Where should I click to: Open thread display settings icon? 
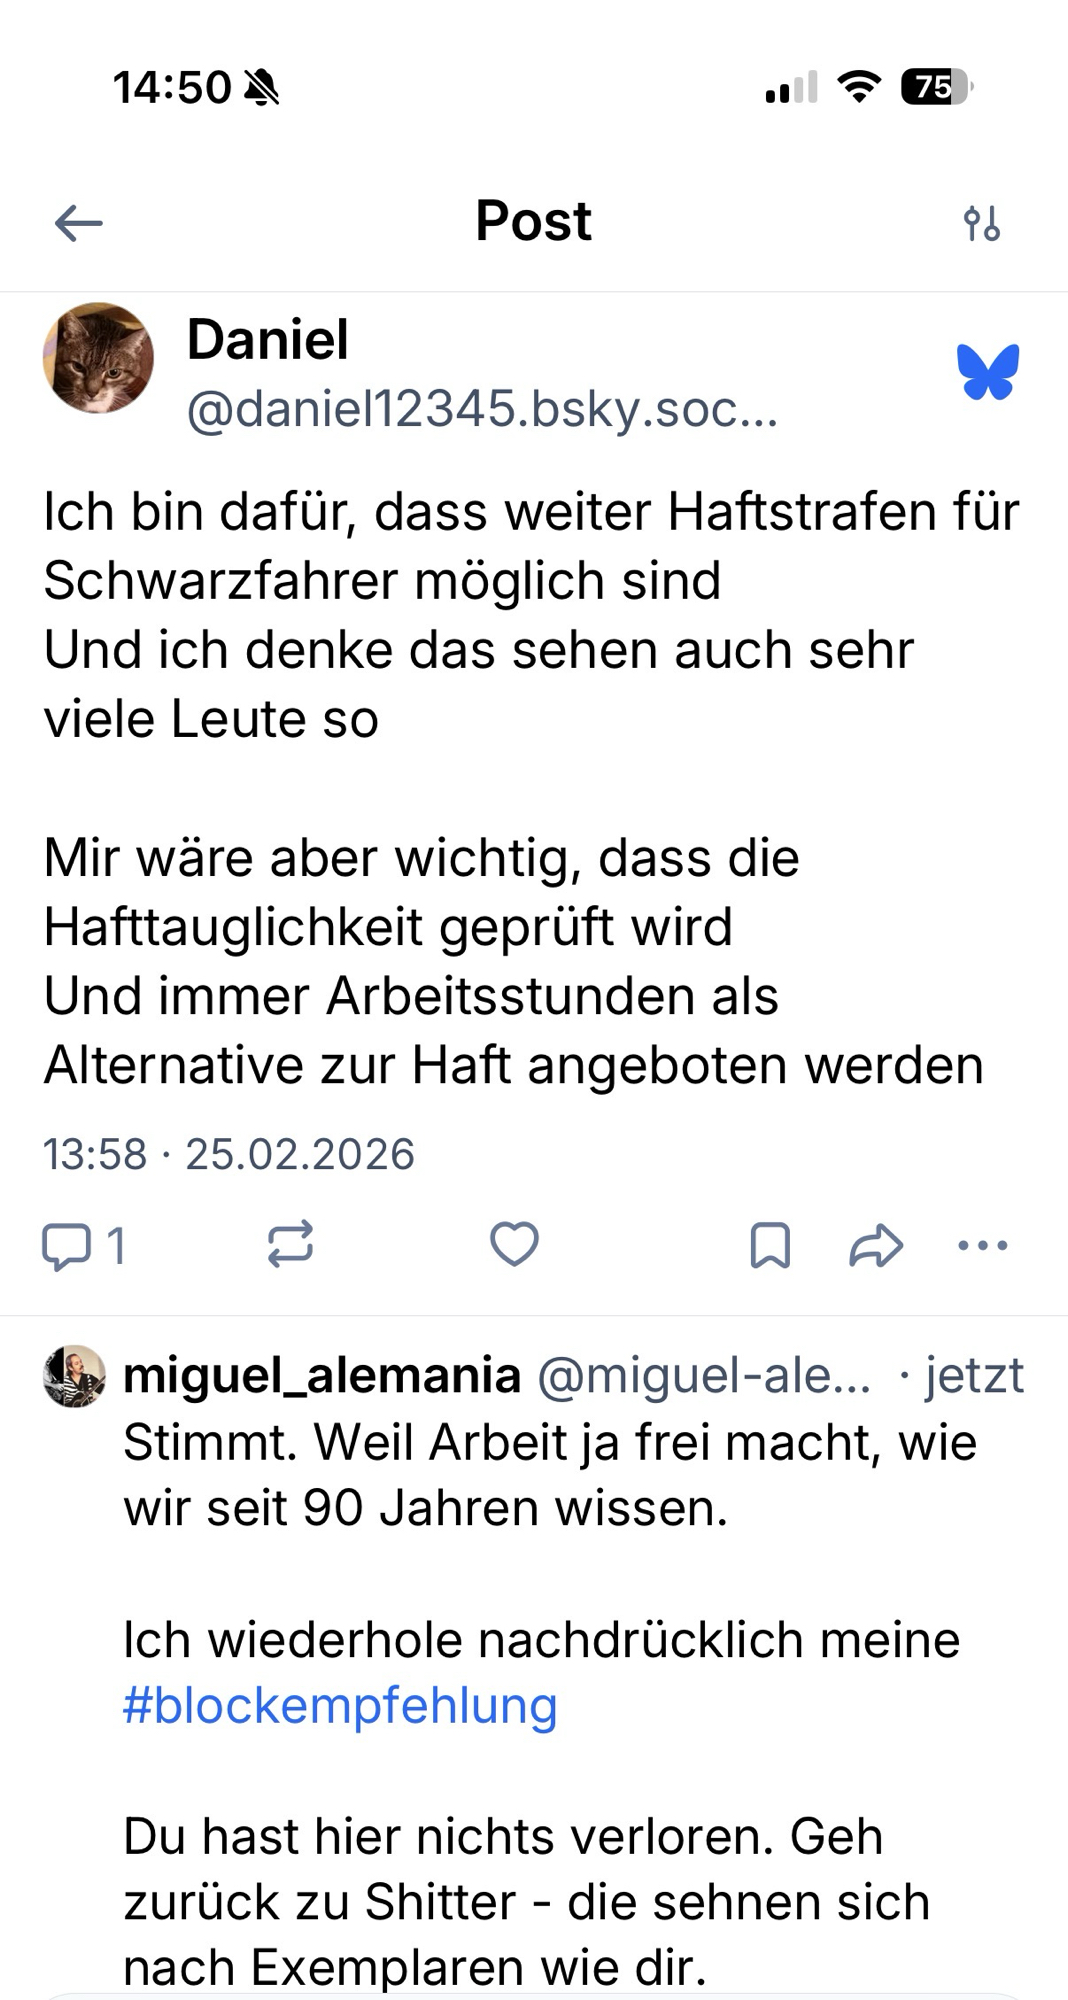981,223
